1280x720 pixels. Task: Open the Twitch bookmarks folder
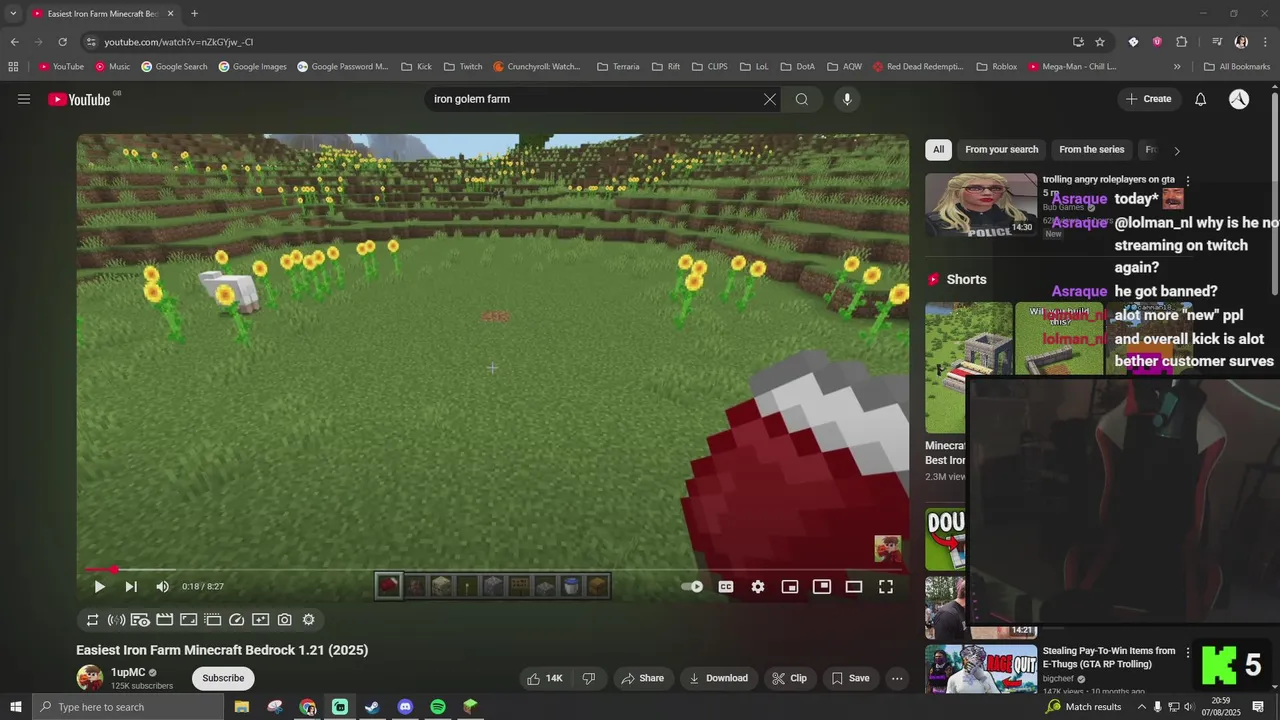click(x=463, y=67)
